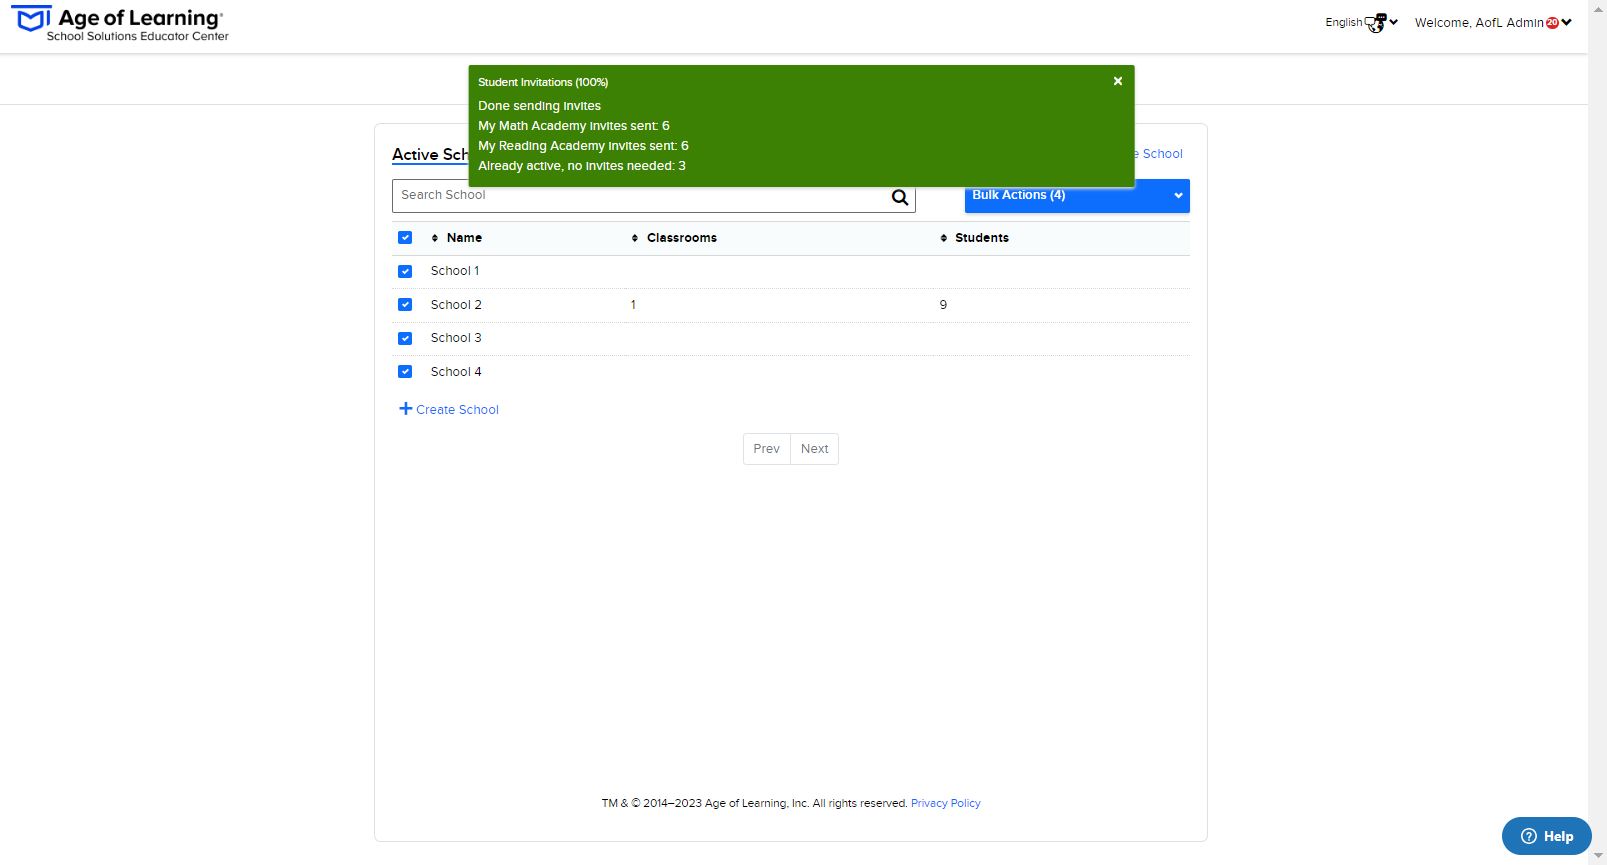Image resolution: width=1607 pixels, height=865 pixels.
Task: Click the Age of Learning logo
Action: pos(120,24)
